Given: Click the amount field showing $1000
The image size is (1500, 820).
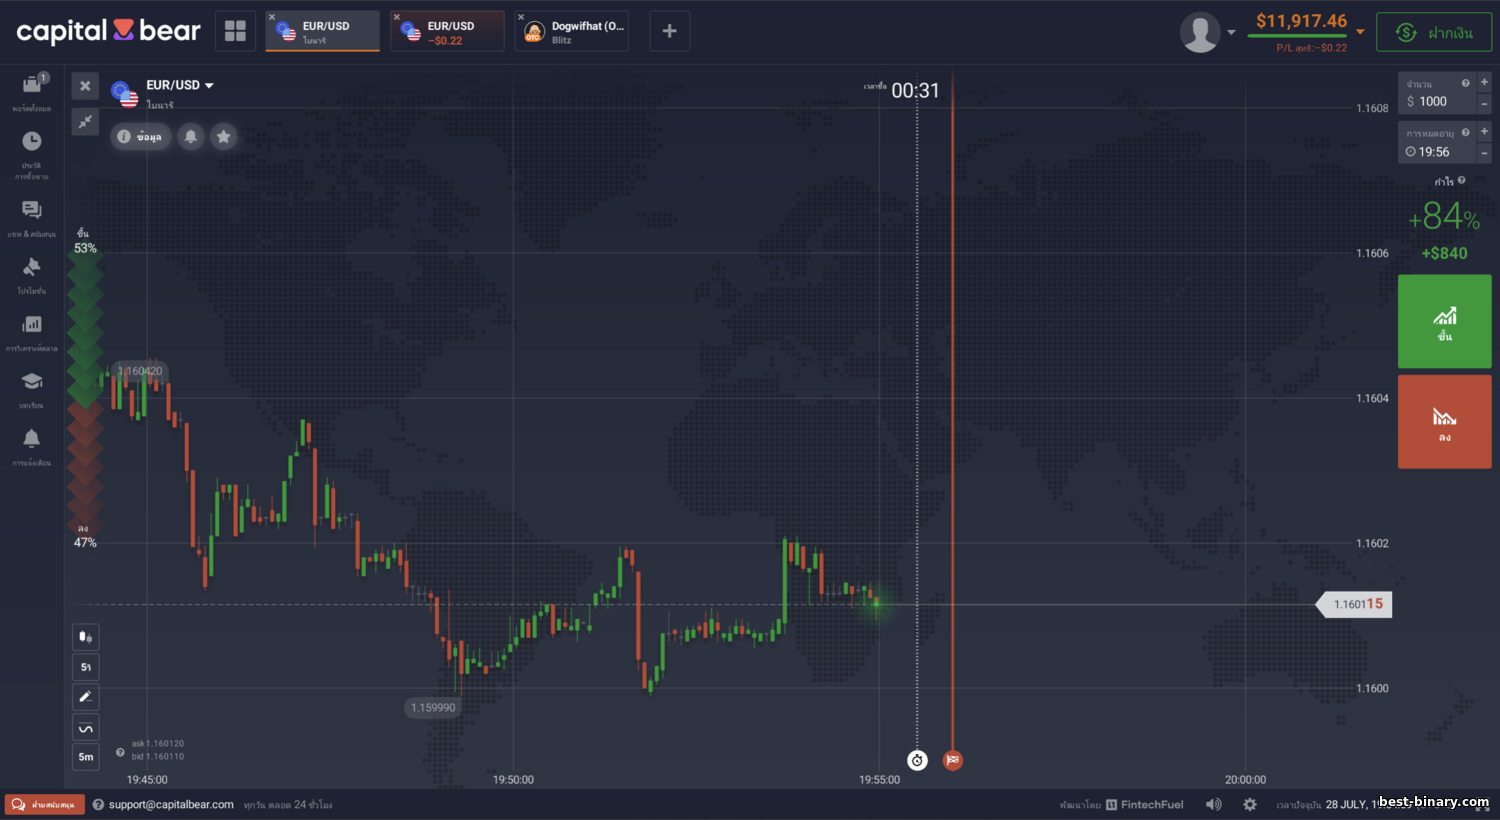Looking at the screenshot, I should [x=1436, y=101].
